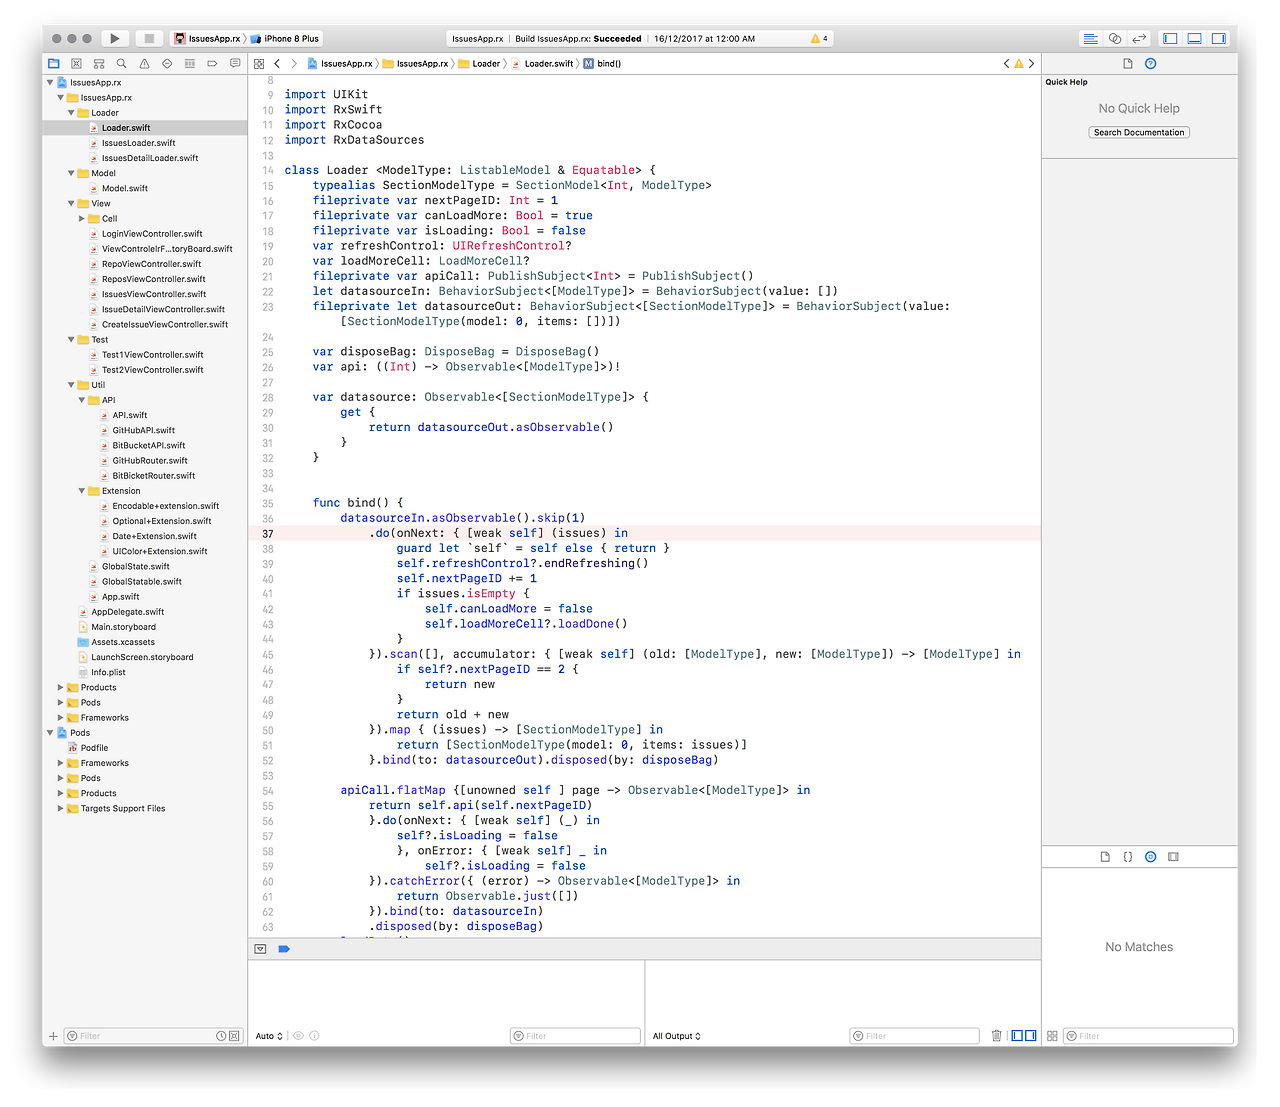Open the Symbol navigator
Viewport: 1280px width, 1107px height.
click(x=99, y=63)
